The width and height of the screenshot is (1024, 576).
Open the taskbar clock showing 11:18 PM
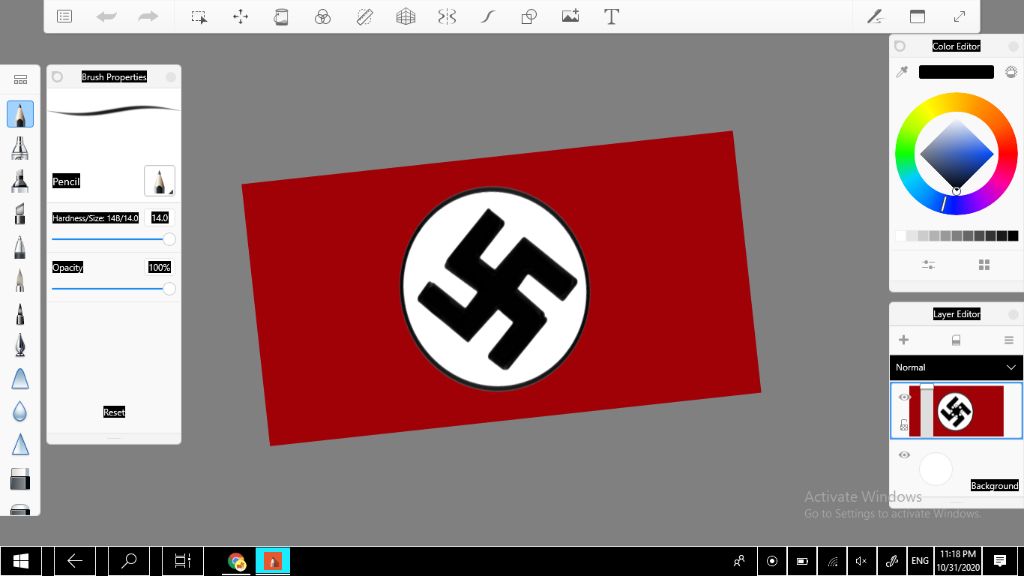coord(958,561)
